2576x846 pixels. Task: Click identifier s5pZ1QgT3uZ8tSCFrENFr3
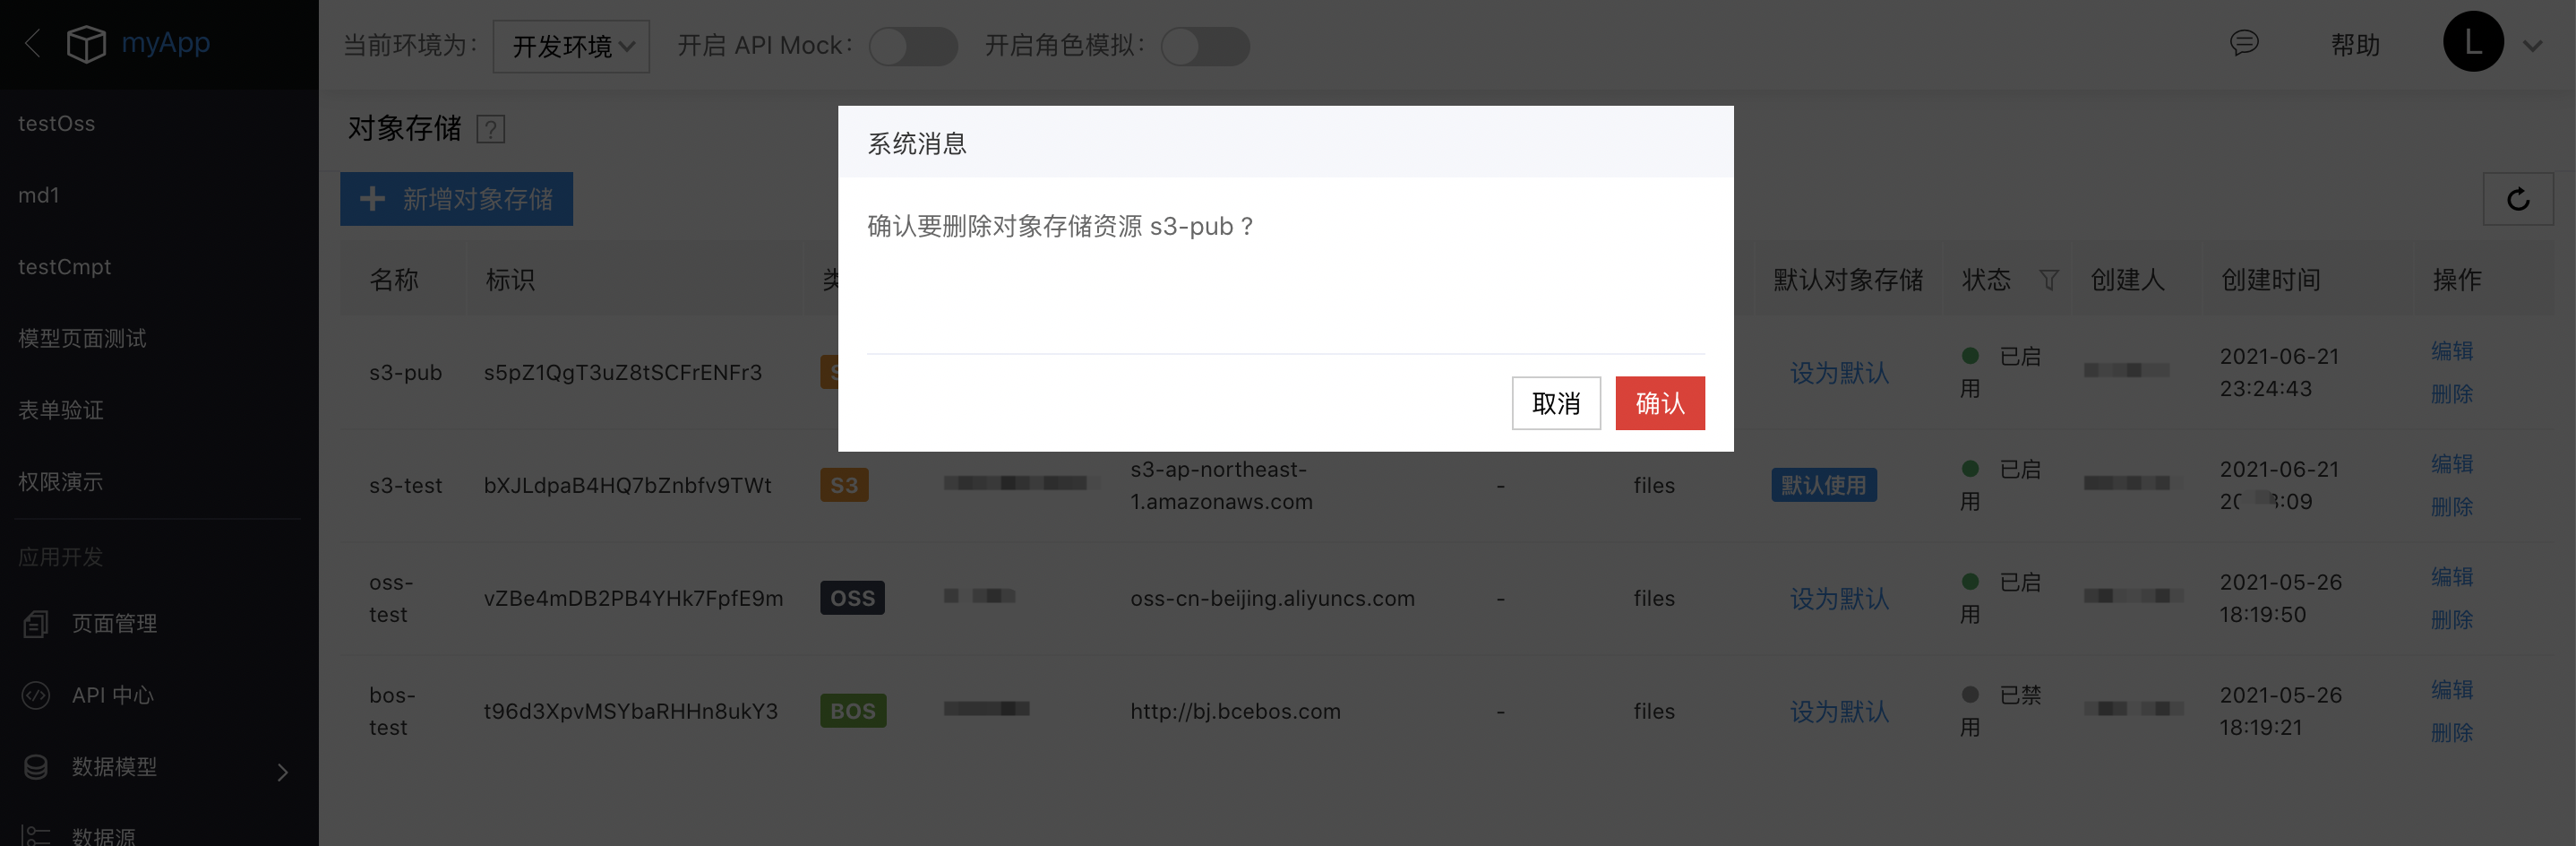click(x=623, y=373)
